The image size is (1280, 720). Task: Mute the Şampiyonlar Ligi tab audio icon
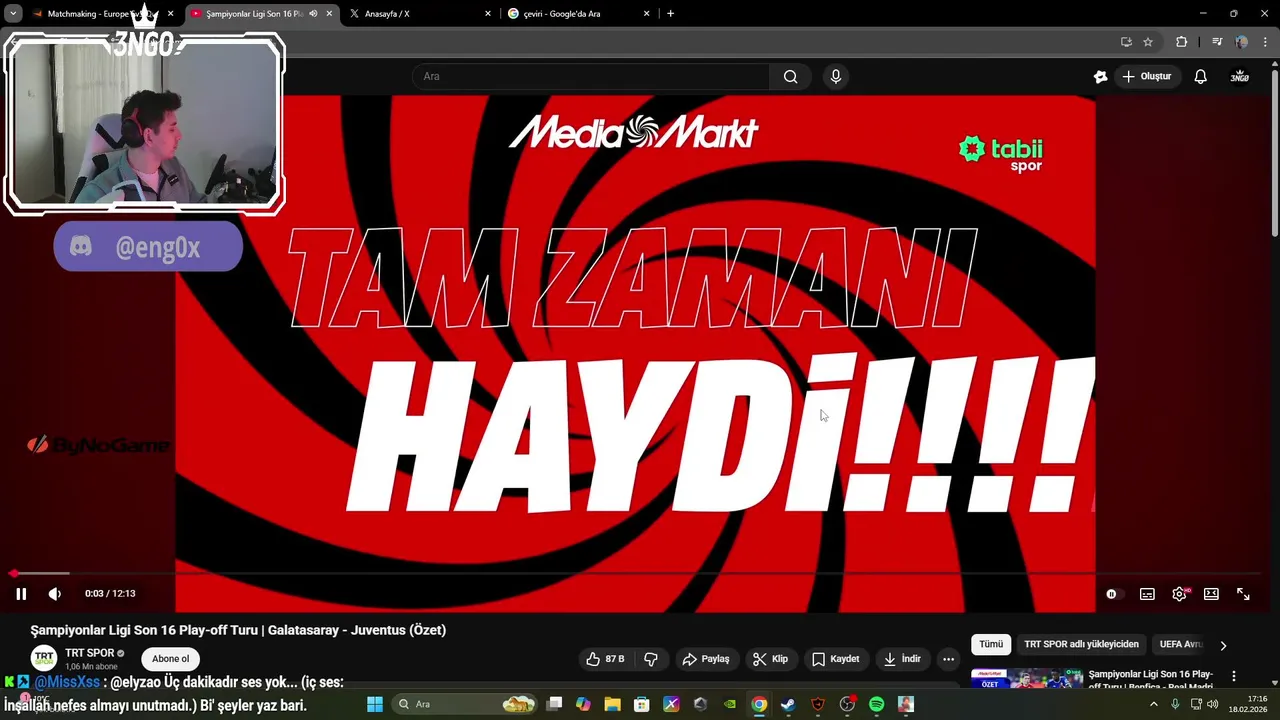[313, 14]
